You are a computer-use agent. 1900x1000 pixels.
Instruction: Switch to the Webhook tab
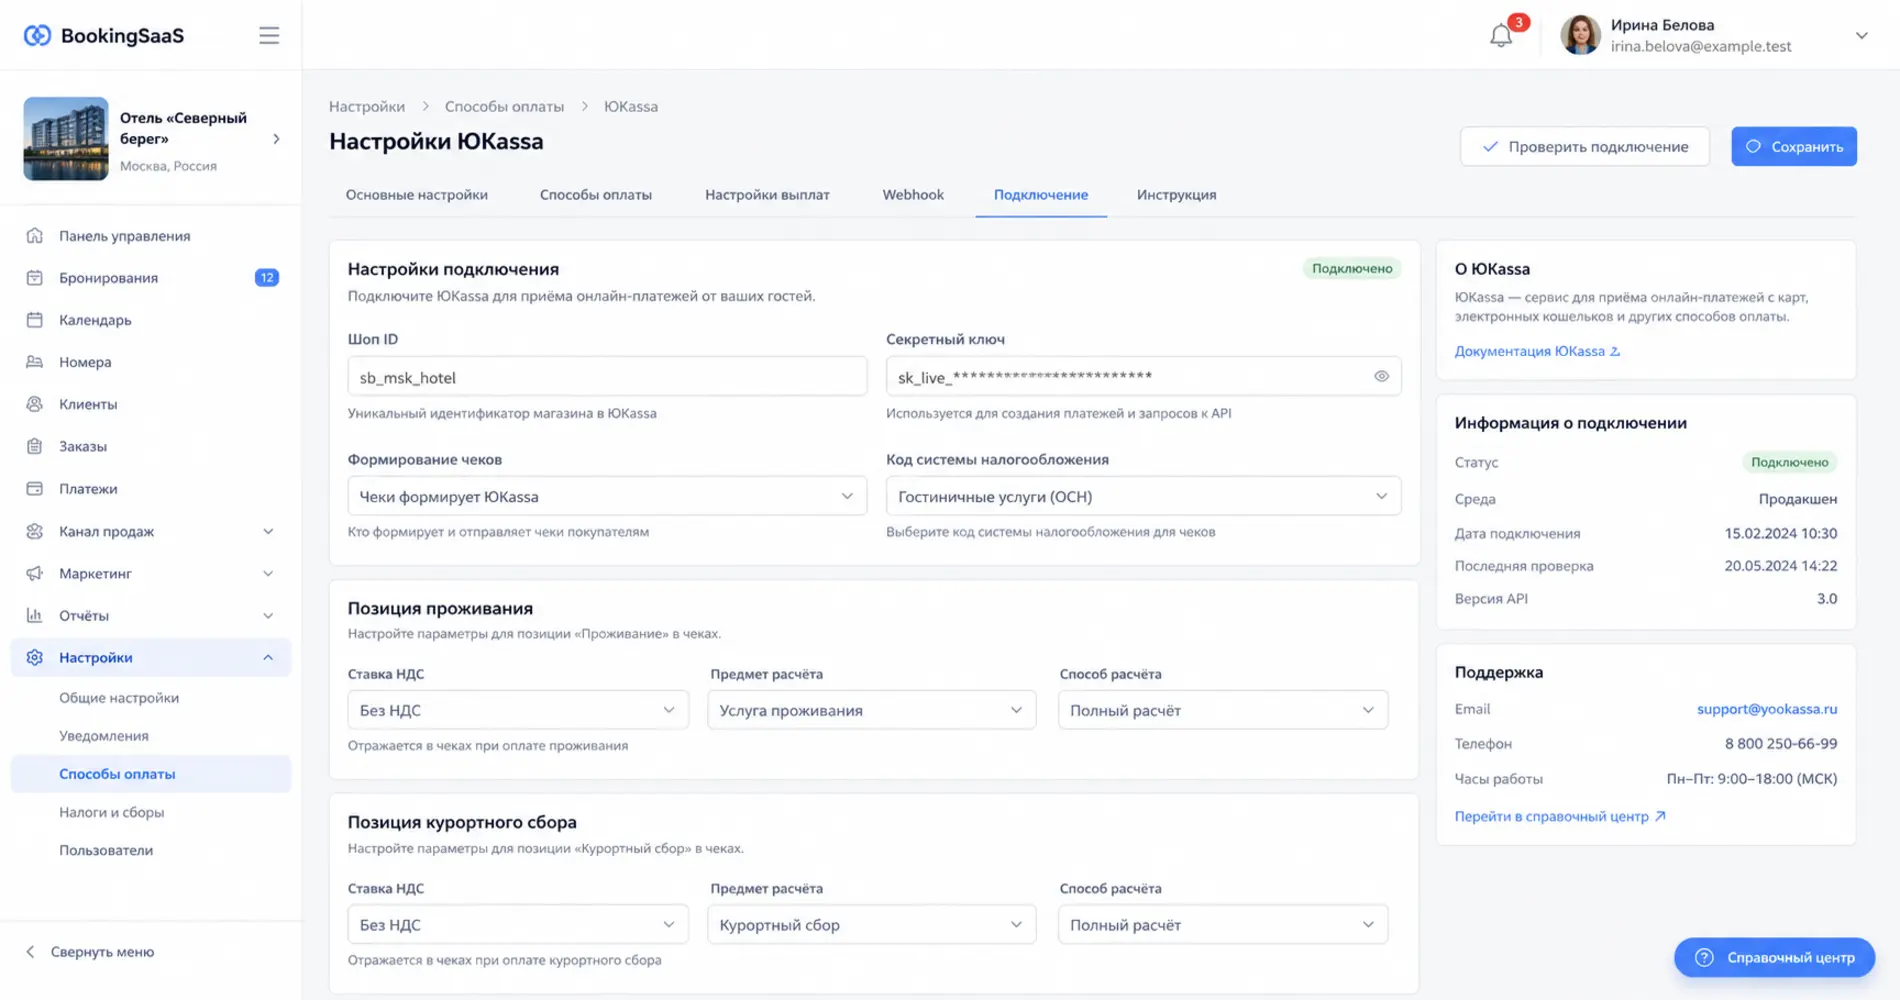click(913, 195)
